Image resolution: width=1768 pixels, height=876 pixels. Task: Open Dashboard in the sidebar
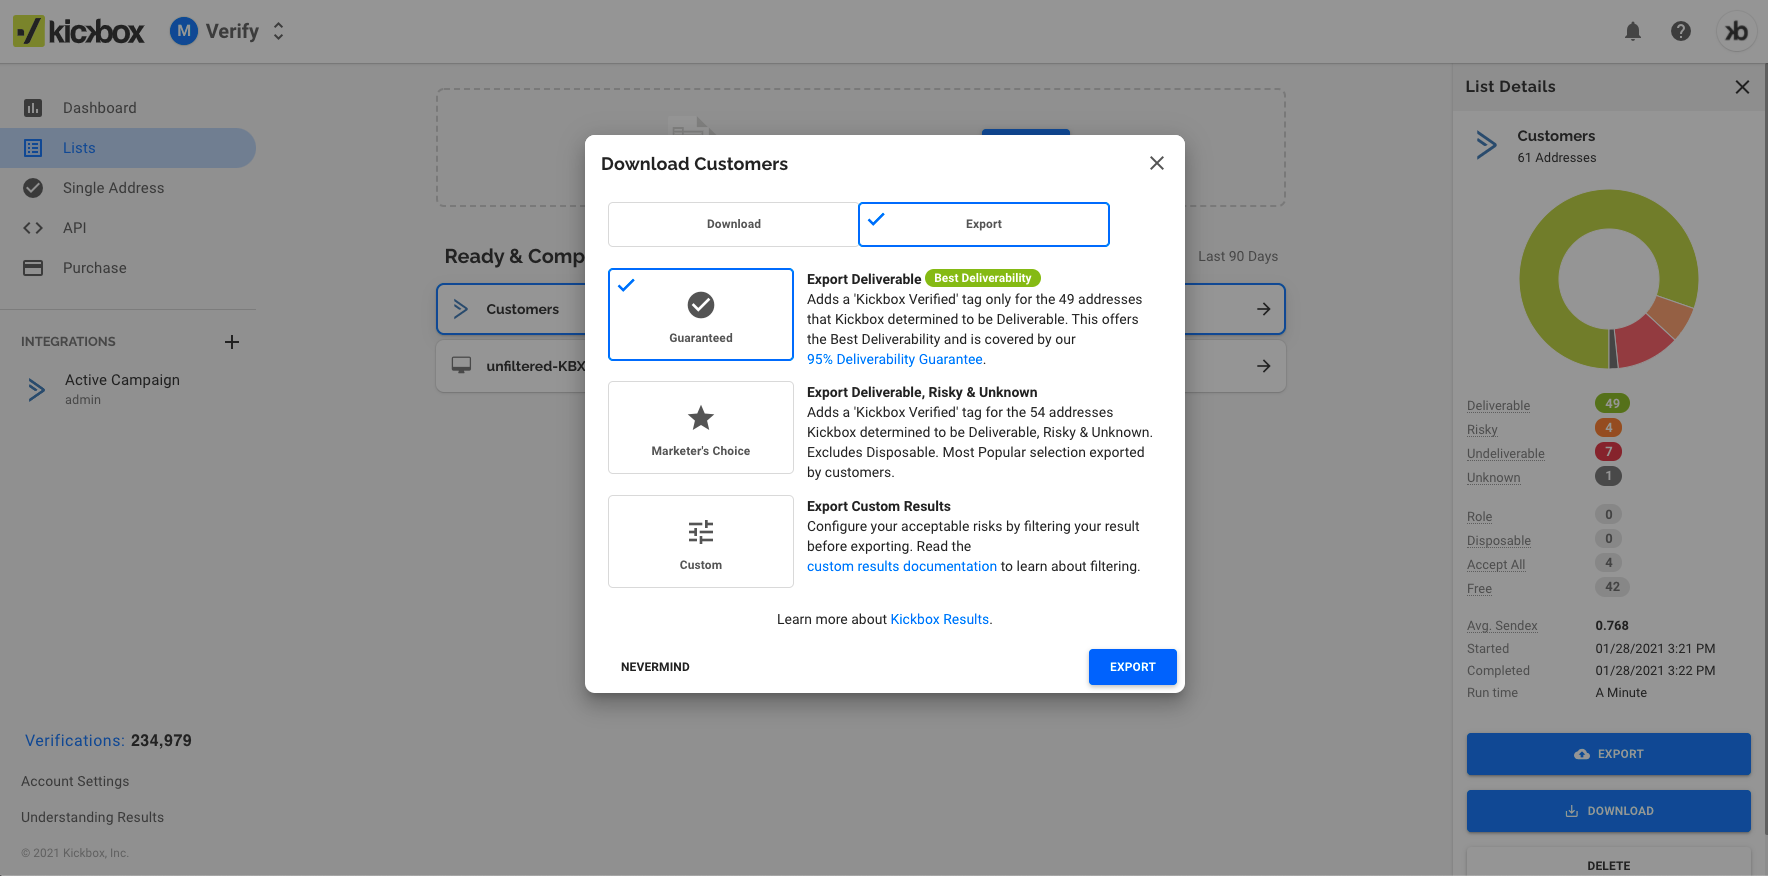coord(128,108)
